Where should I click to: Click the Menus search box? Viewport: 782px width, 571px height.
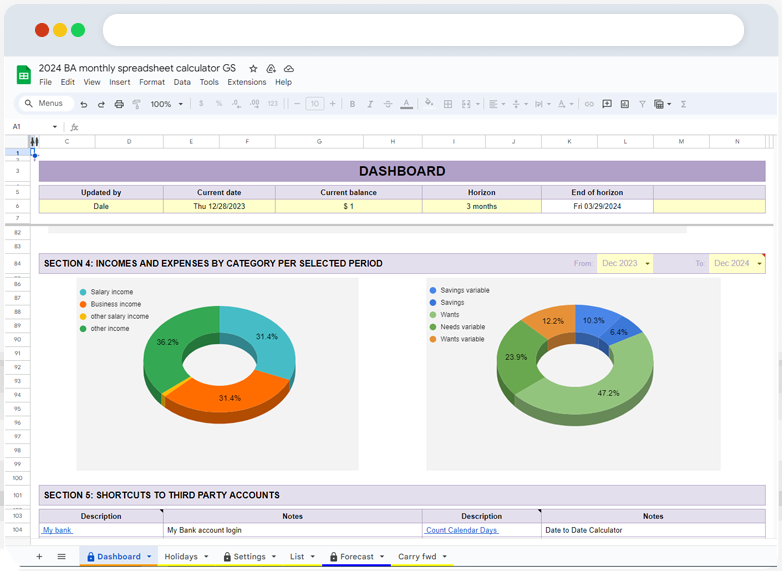[46, 103]
